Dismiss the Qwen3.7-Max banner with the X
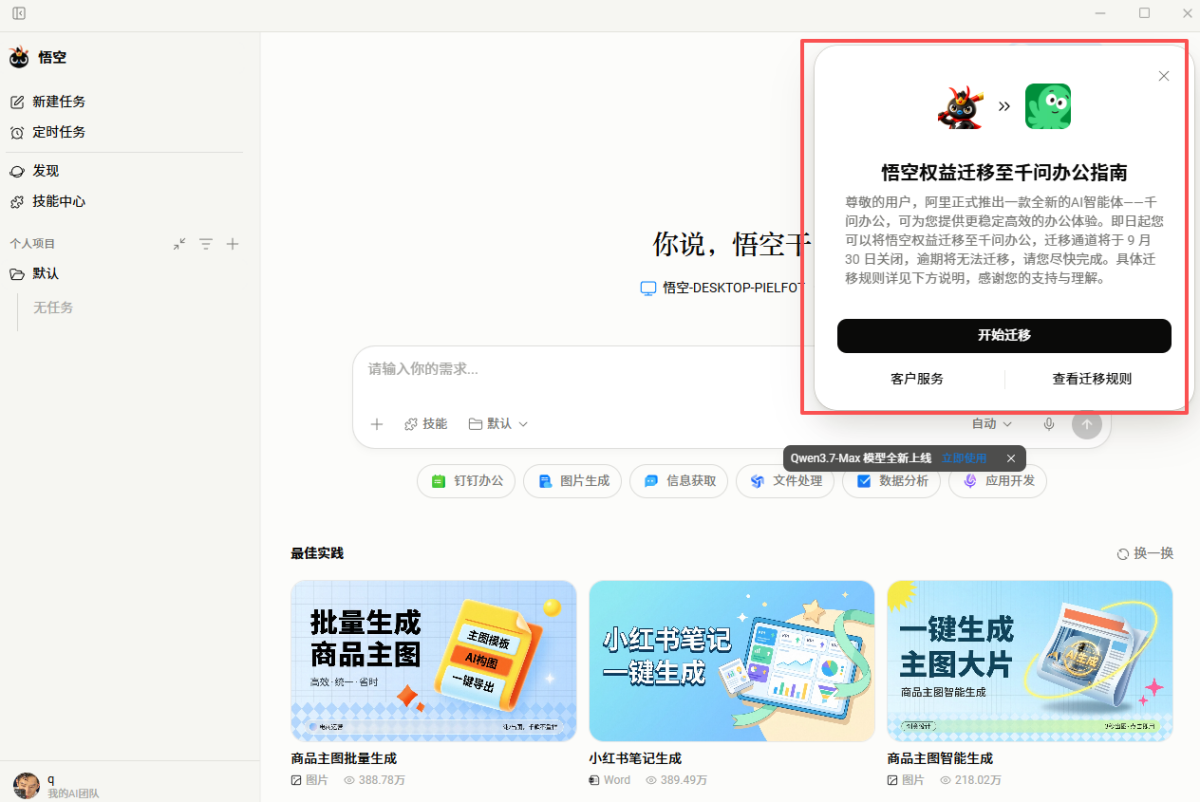1200x802 pixels. (1011, 458)
